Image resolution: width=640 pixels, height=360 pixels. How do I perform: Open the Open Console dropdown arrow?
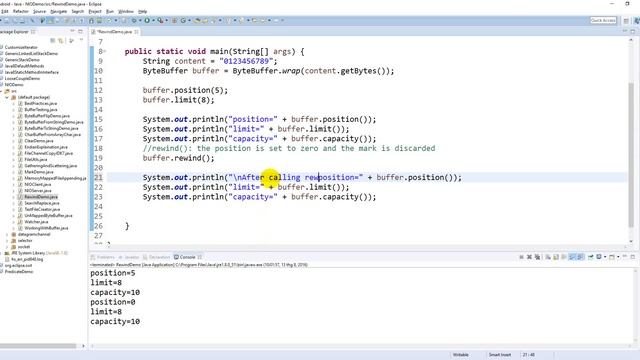[618, 257]
